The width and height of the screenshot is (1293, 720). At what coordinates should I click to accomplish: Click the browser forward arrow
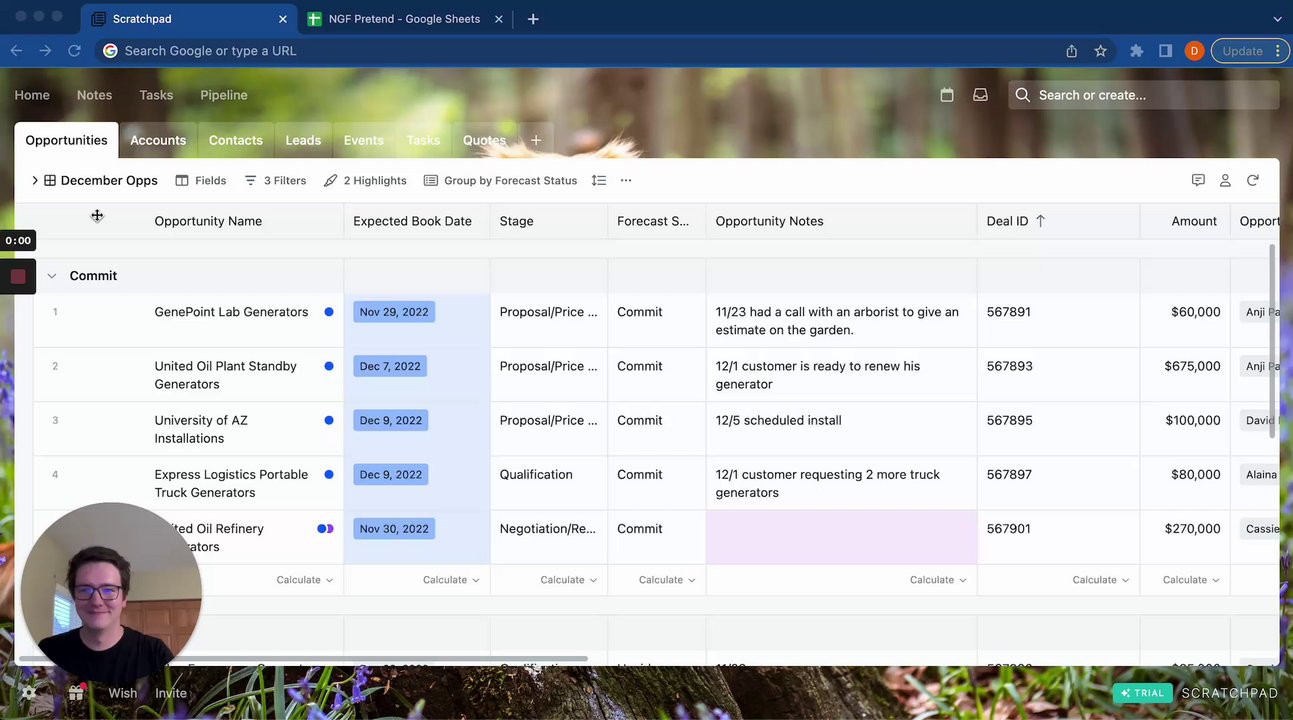pos(45,51)
